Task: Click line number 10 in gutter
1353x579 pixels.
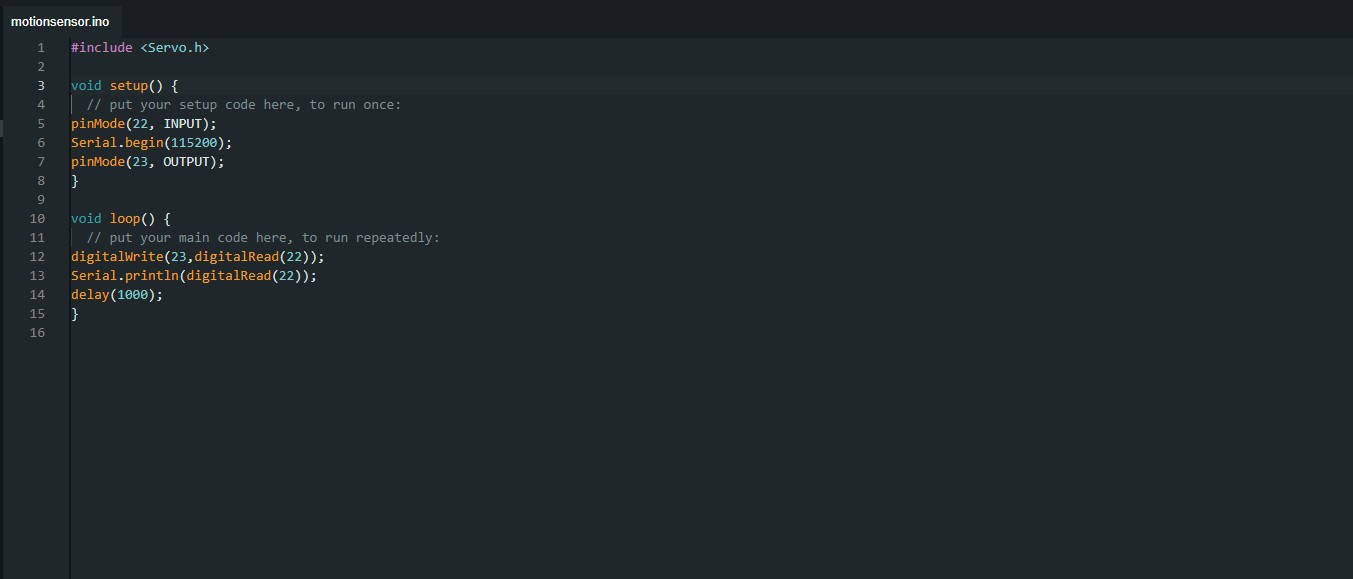Action: pyautogui.click(x=37, y=219)
